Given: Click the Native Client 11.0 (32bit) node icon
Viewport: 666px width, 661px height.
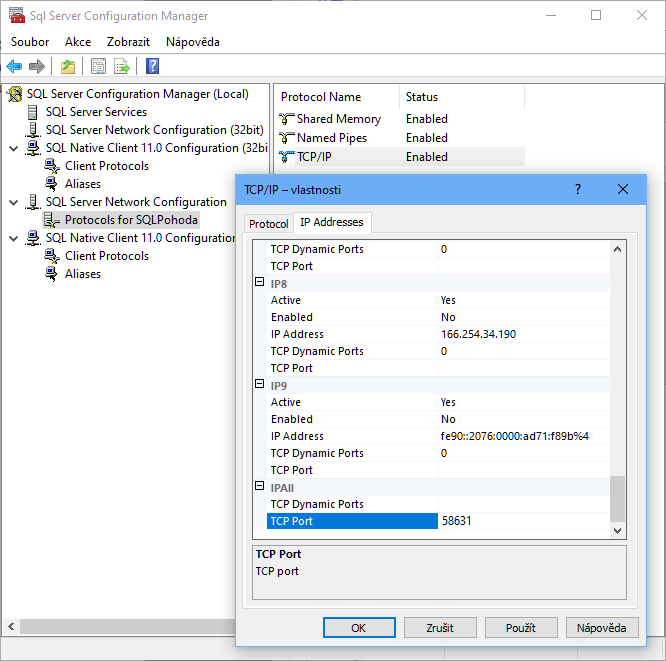Looking at the screenshot, I should click(33, 148).
